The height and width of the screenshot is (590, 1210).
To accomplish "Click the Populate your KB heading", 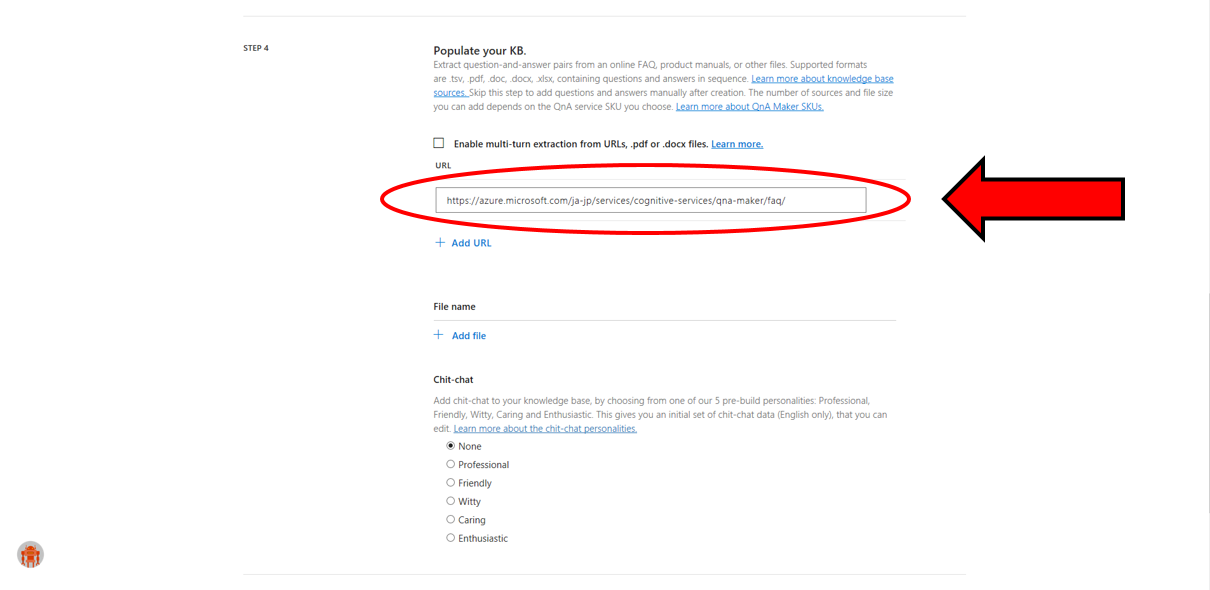I will (x=480, y=50).
